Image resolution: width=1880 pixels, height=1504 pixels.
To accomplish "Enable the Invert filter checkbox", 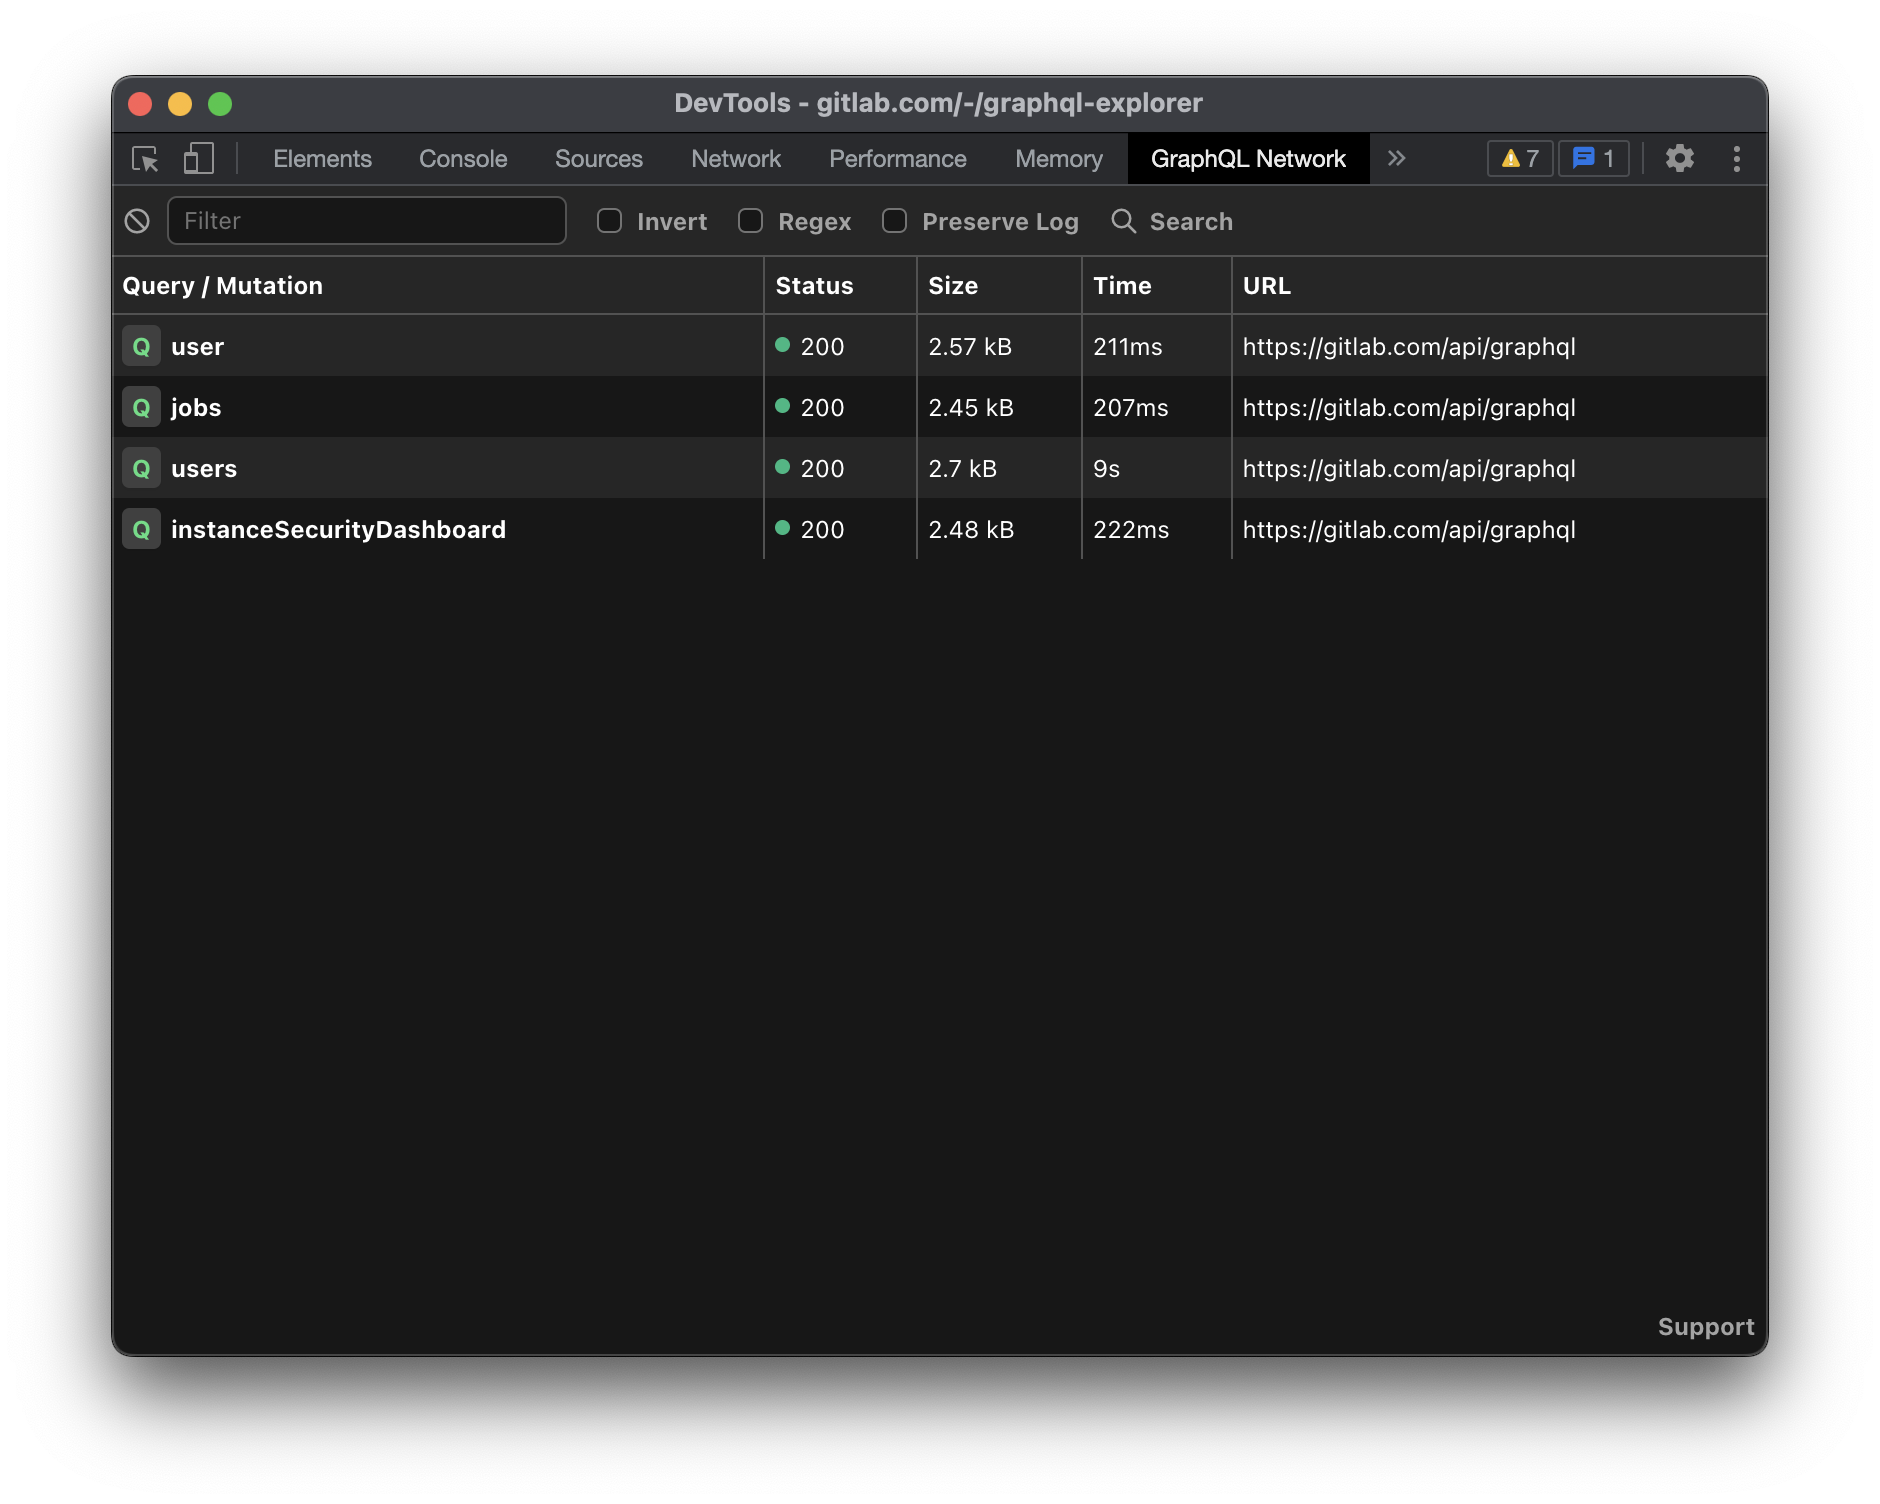I will 610,221.
